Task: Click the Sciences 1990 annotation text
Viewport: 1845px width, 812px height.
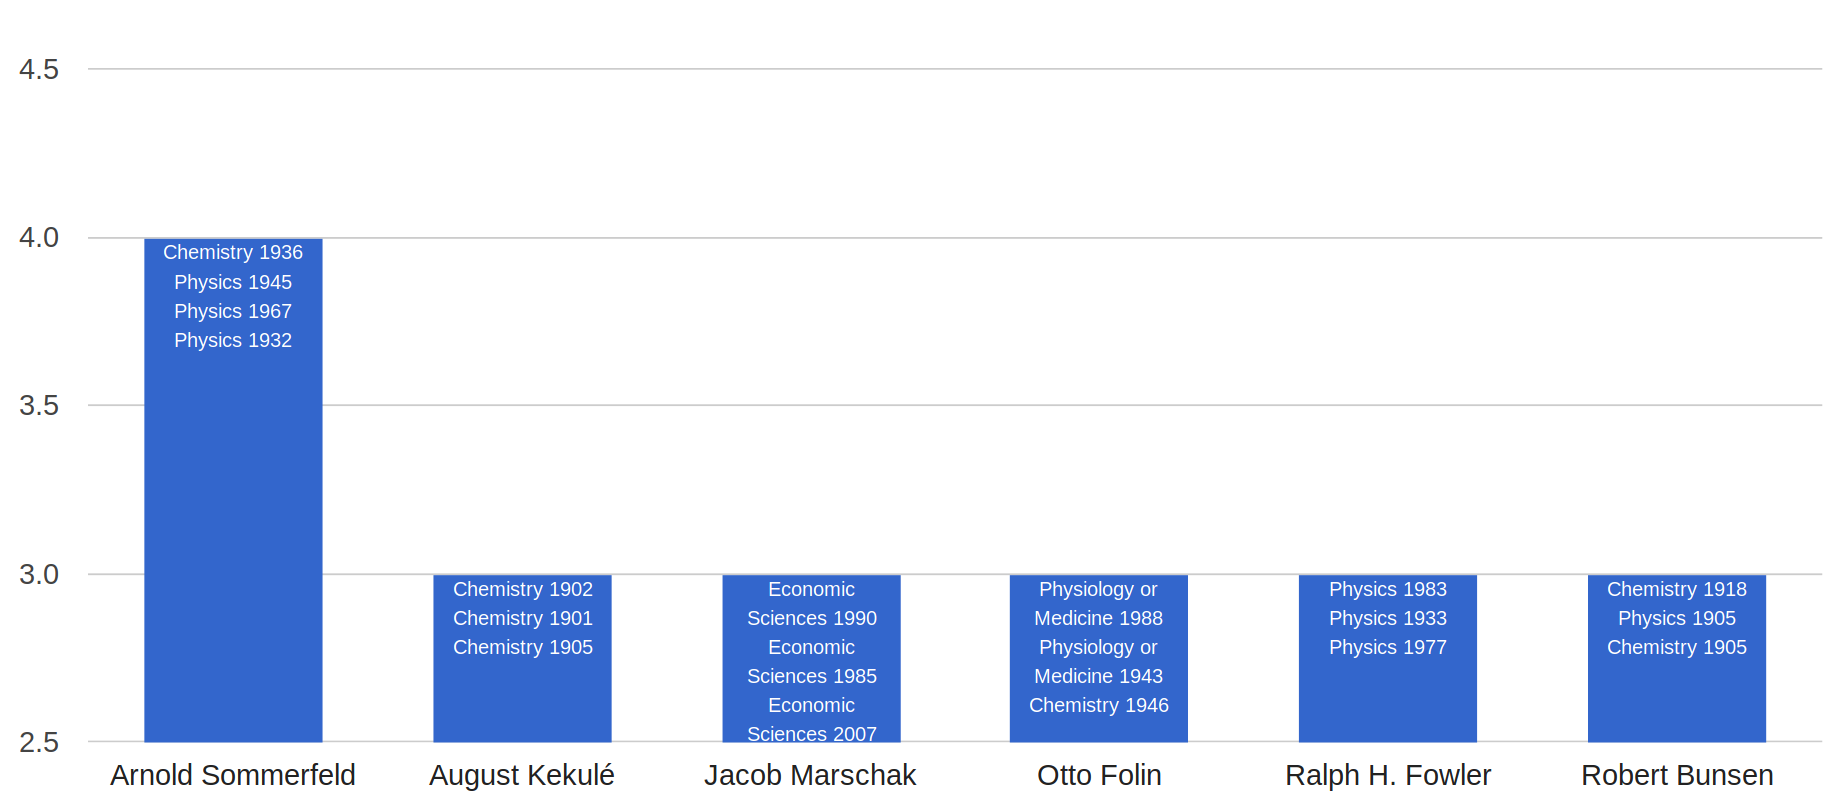Action: click(811, 618)
